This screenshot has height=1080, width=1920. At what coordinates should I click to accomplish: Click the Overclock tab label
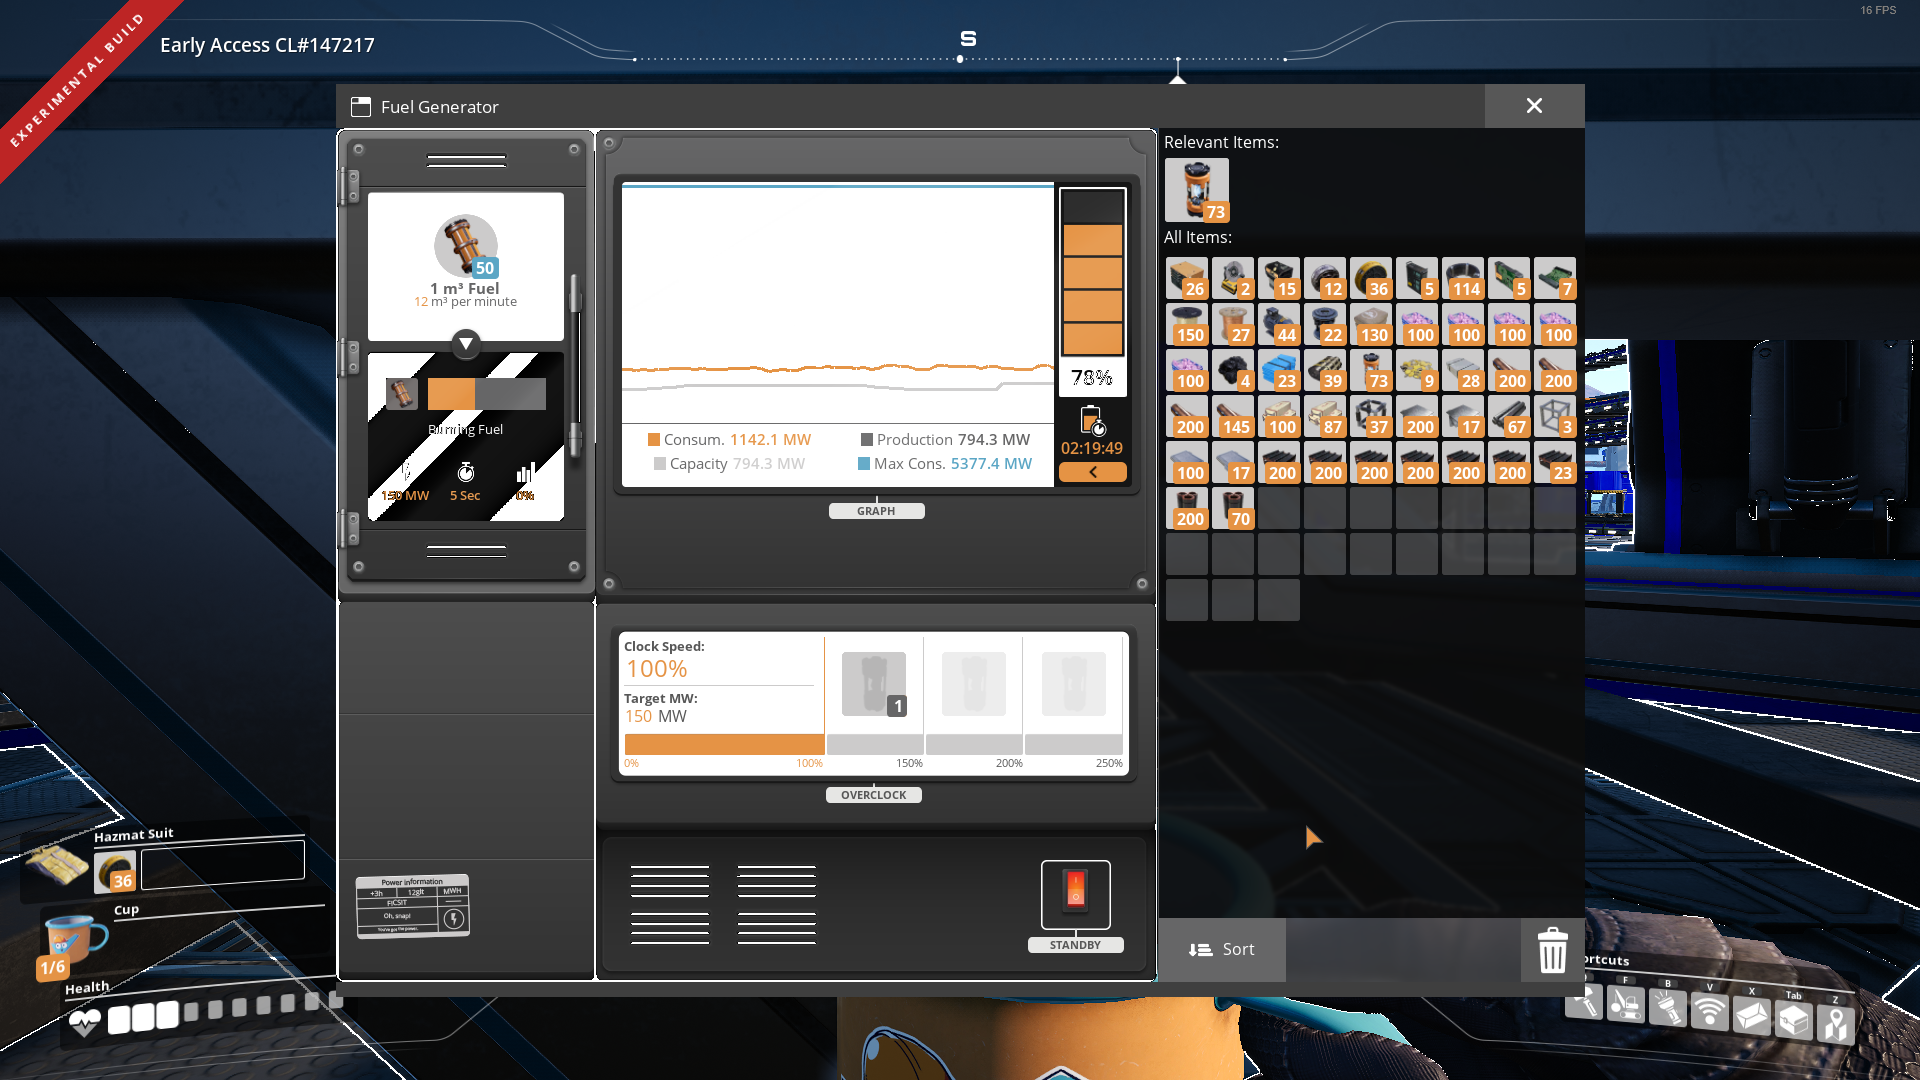tap(873, 795)
